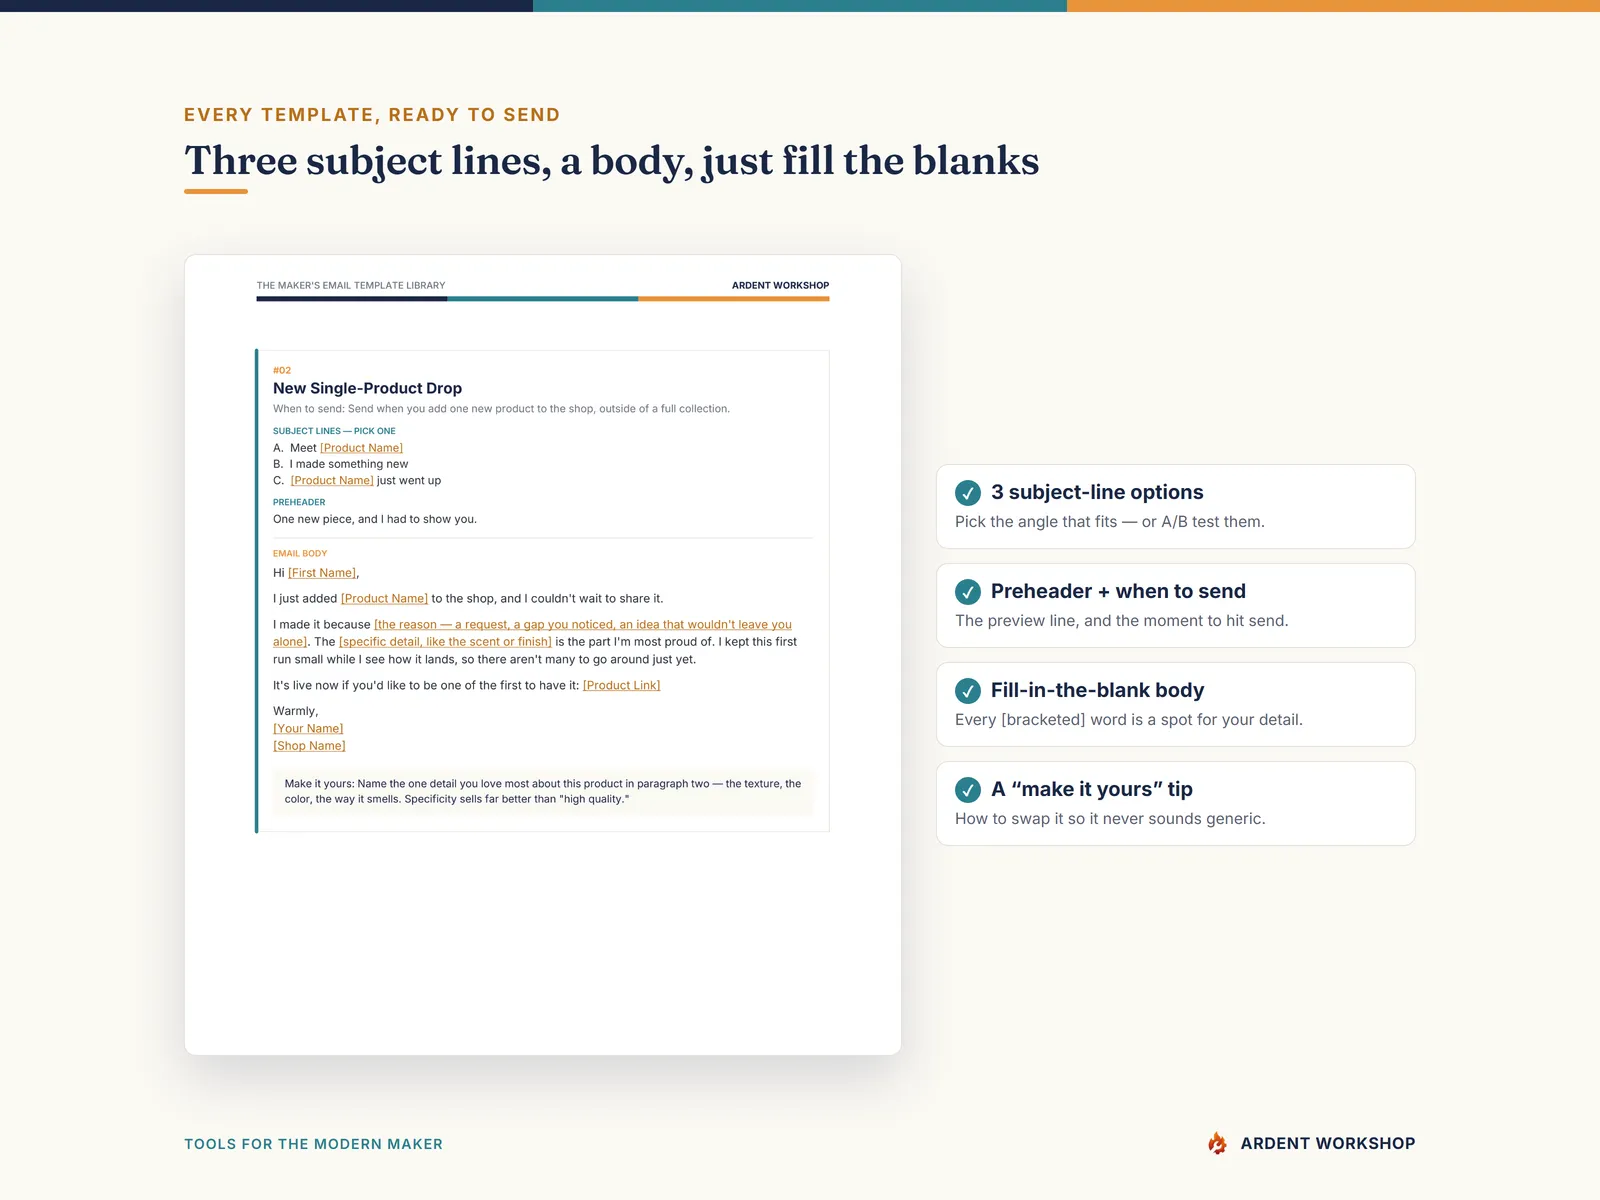
Task: Click preheader text 'One new piece, and I had to show you.'
Action: [x=375, y=519]
